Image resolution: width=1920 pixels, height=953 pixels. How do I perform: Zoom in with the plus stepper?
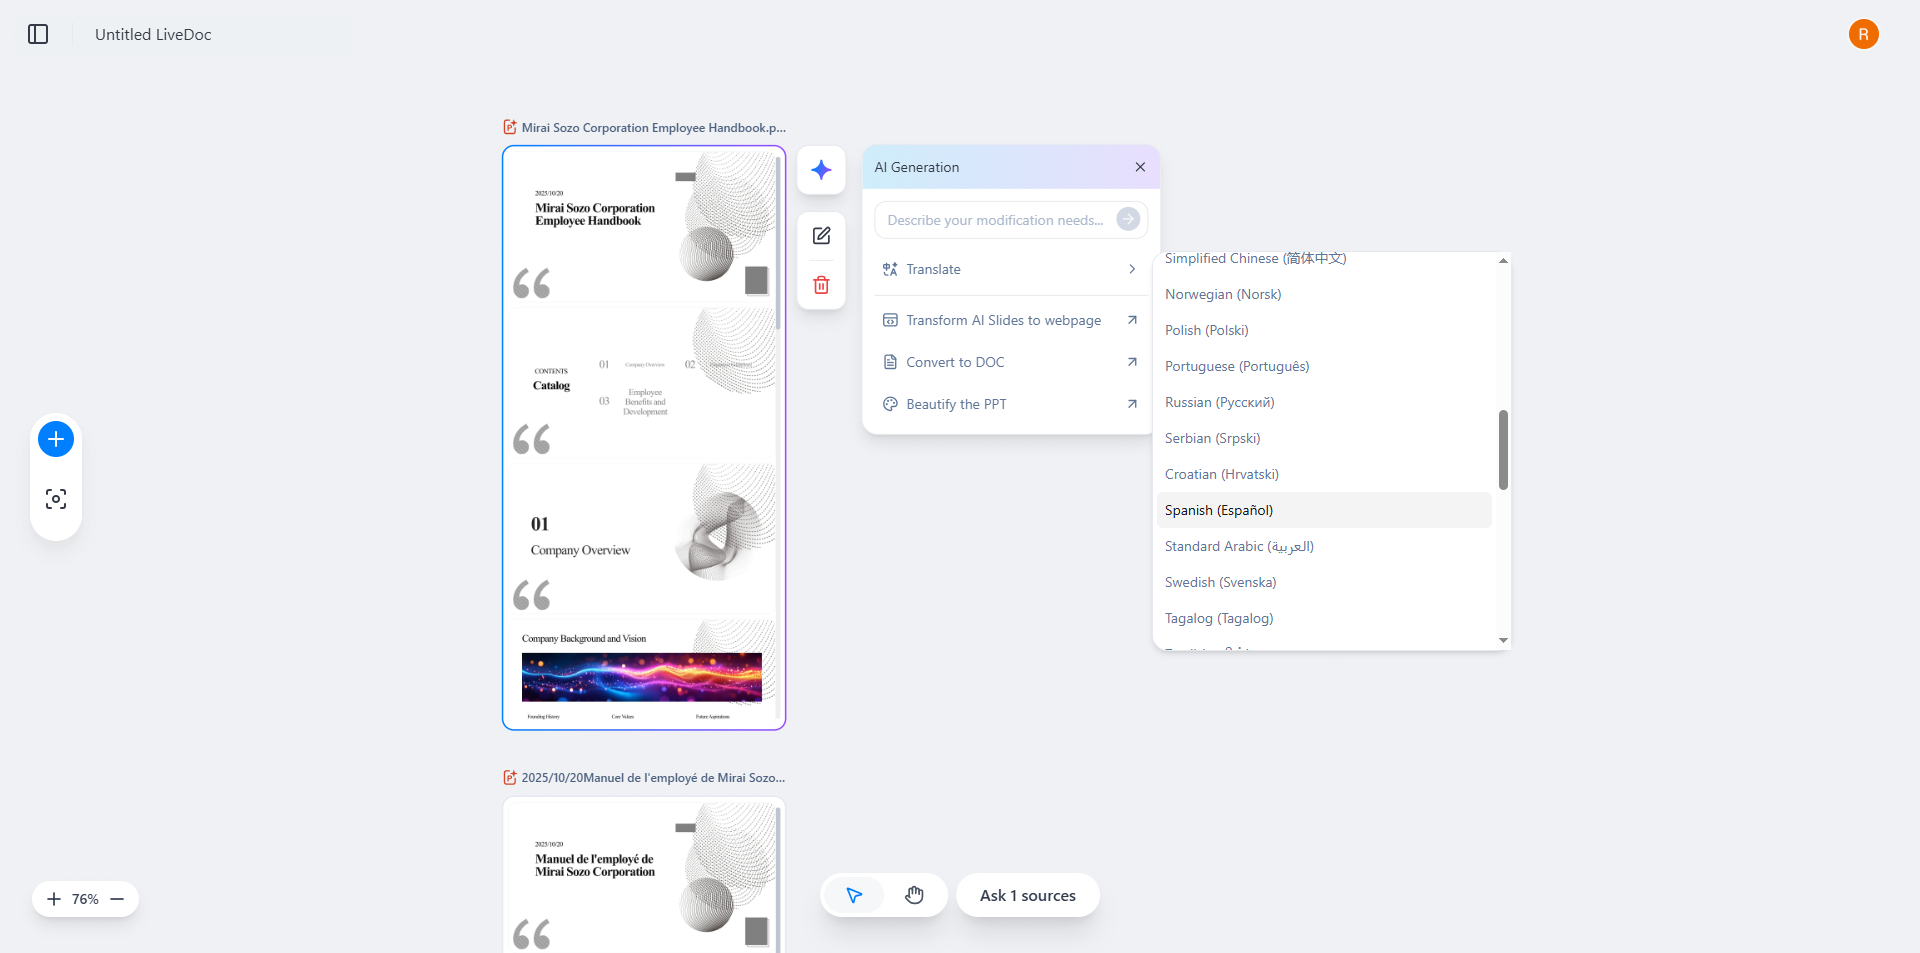click(54, 899)
